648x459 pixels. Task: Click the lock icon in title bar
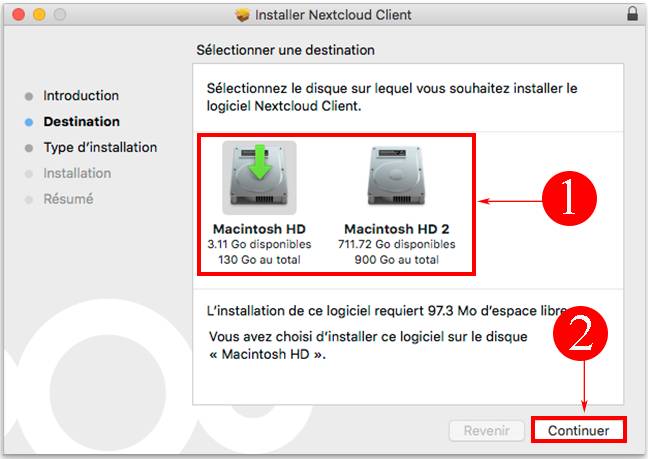[632, 14]
